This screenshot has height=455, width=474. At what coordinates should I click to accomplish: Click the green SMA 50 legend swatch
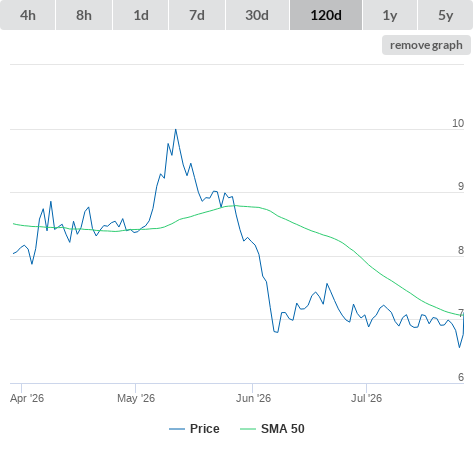[248, 429]
